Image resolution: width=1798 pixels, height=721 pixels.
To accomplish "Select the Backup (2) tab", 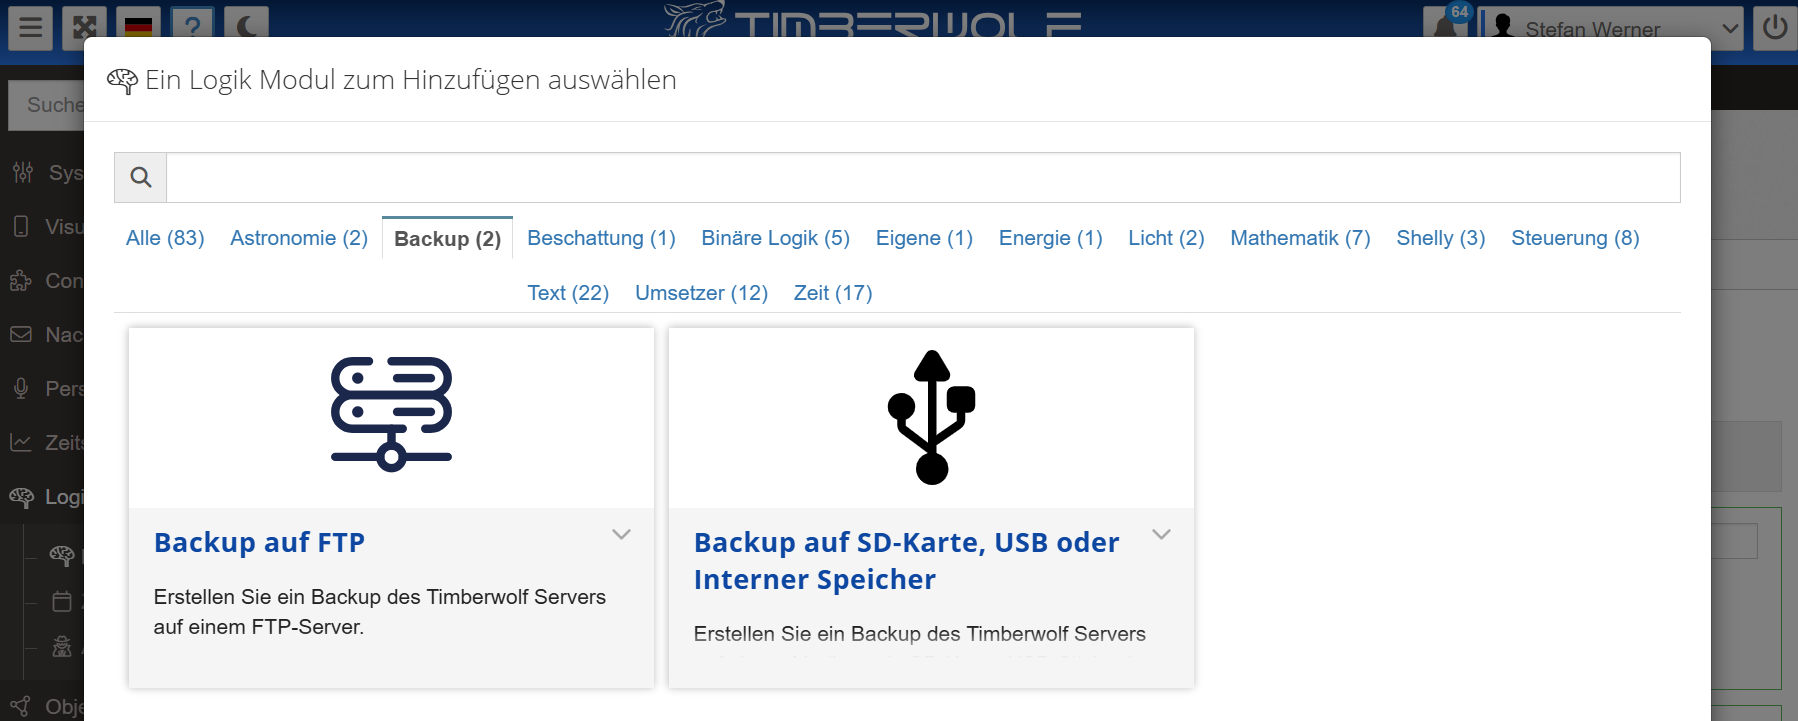I will [x=447, y=238].
